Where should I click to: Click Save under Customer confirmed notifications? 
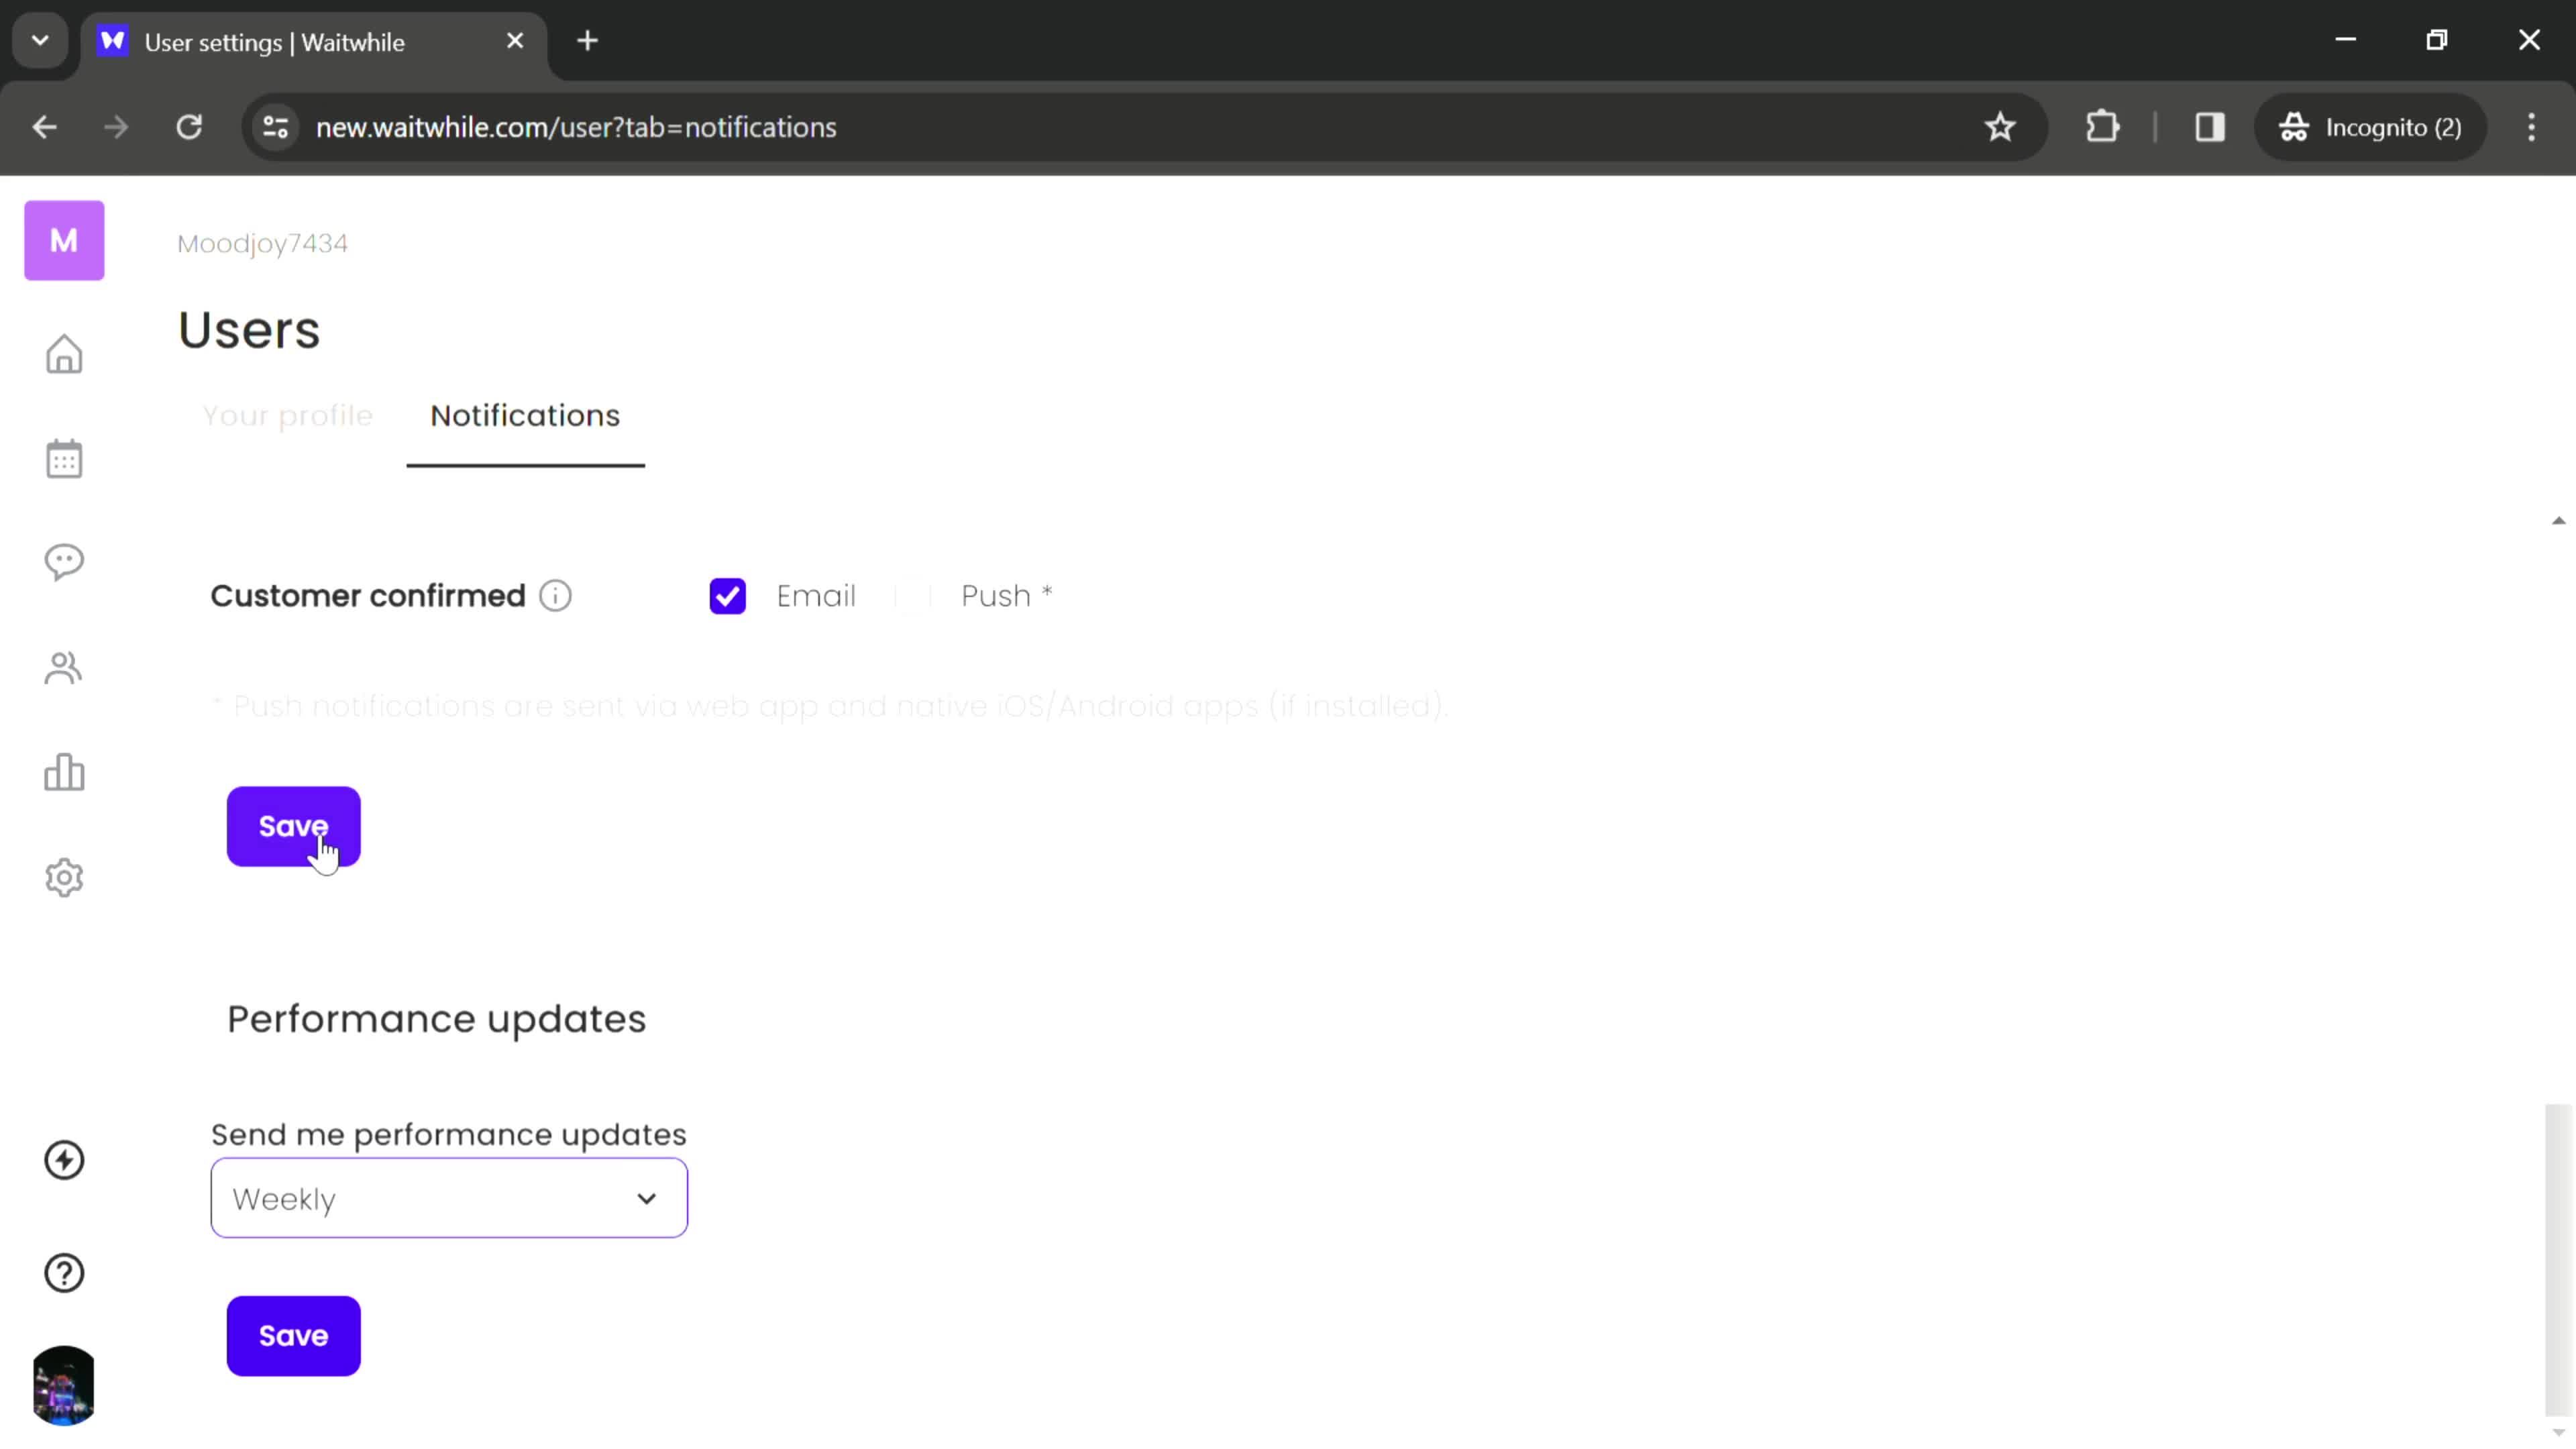click(x=293, y=826)
